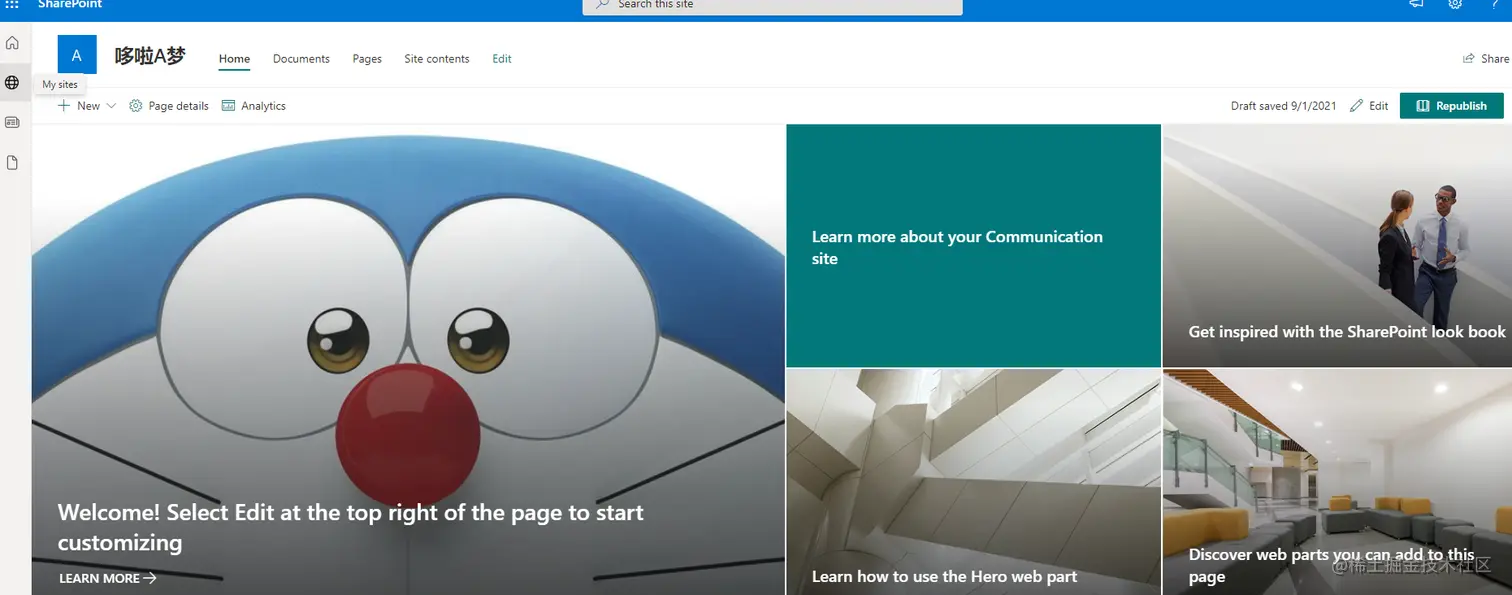Click the Analytics chart icon
This screenshot has height=595, width=1512.
pyautogui.click(x=228, y=106)
